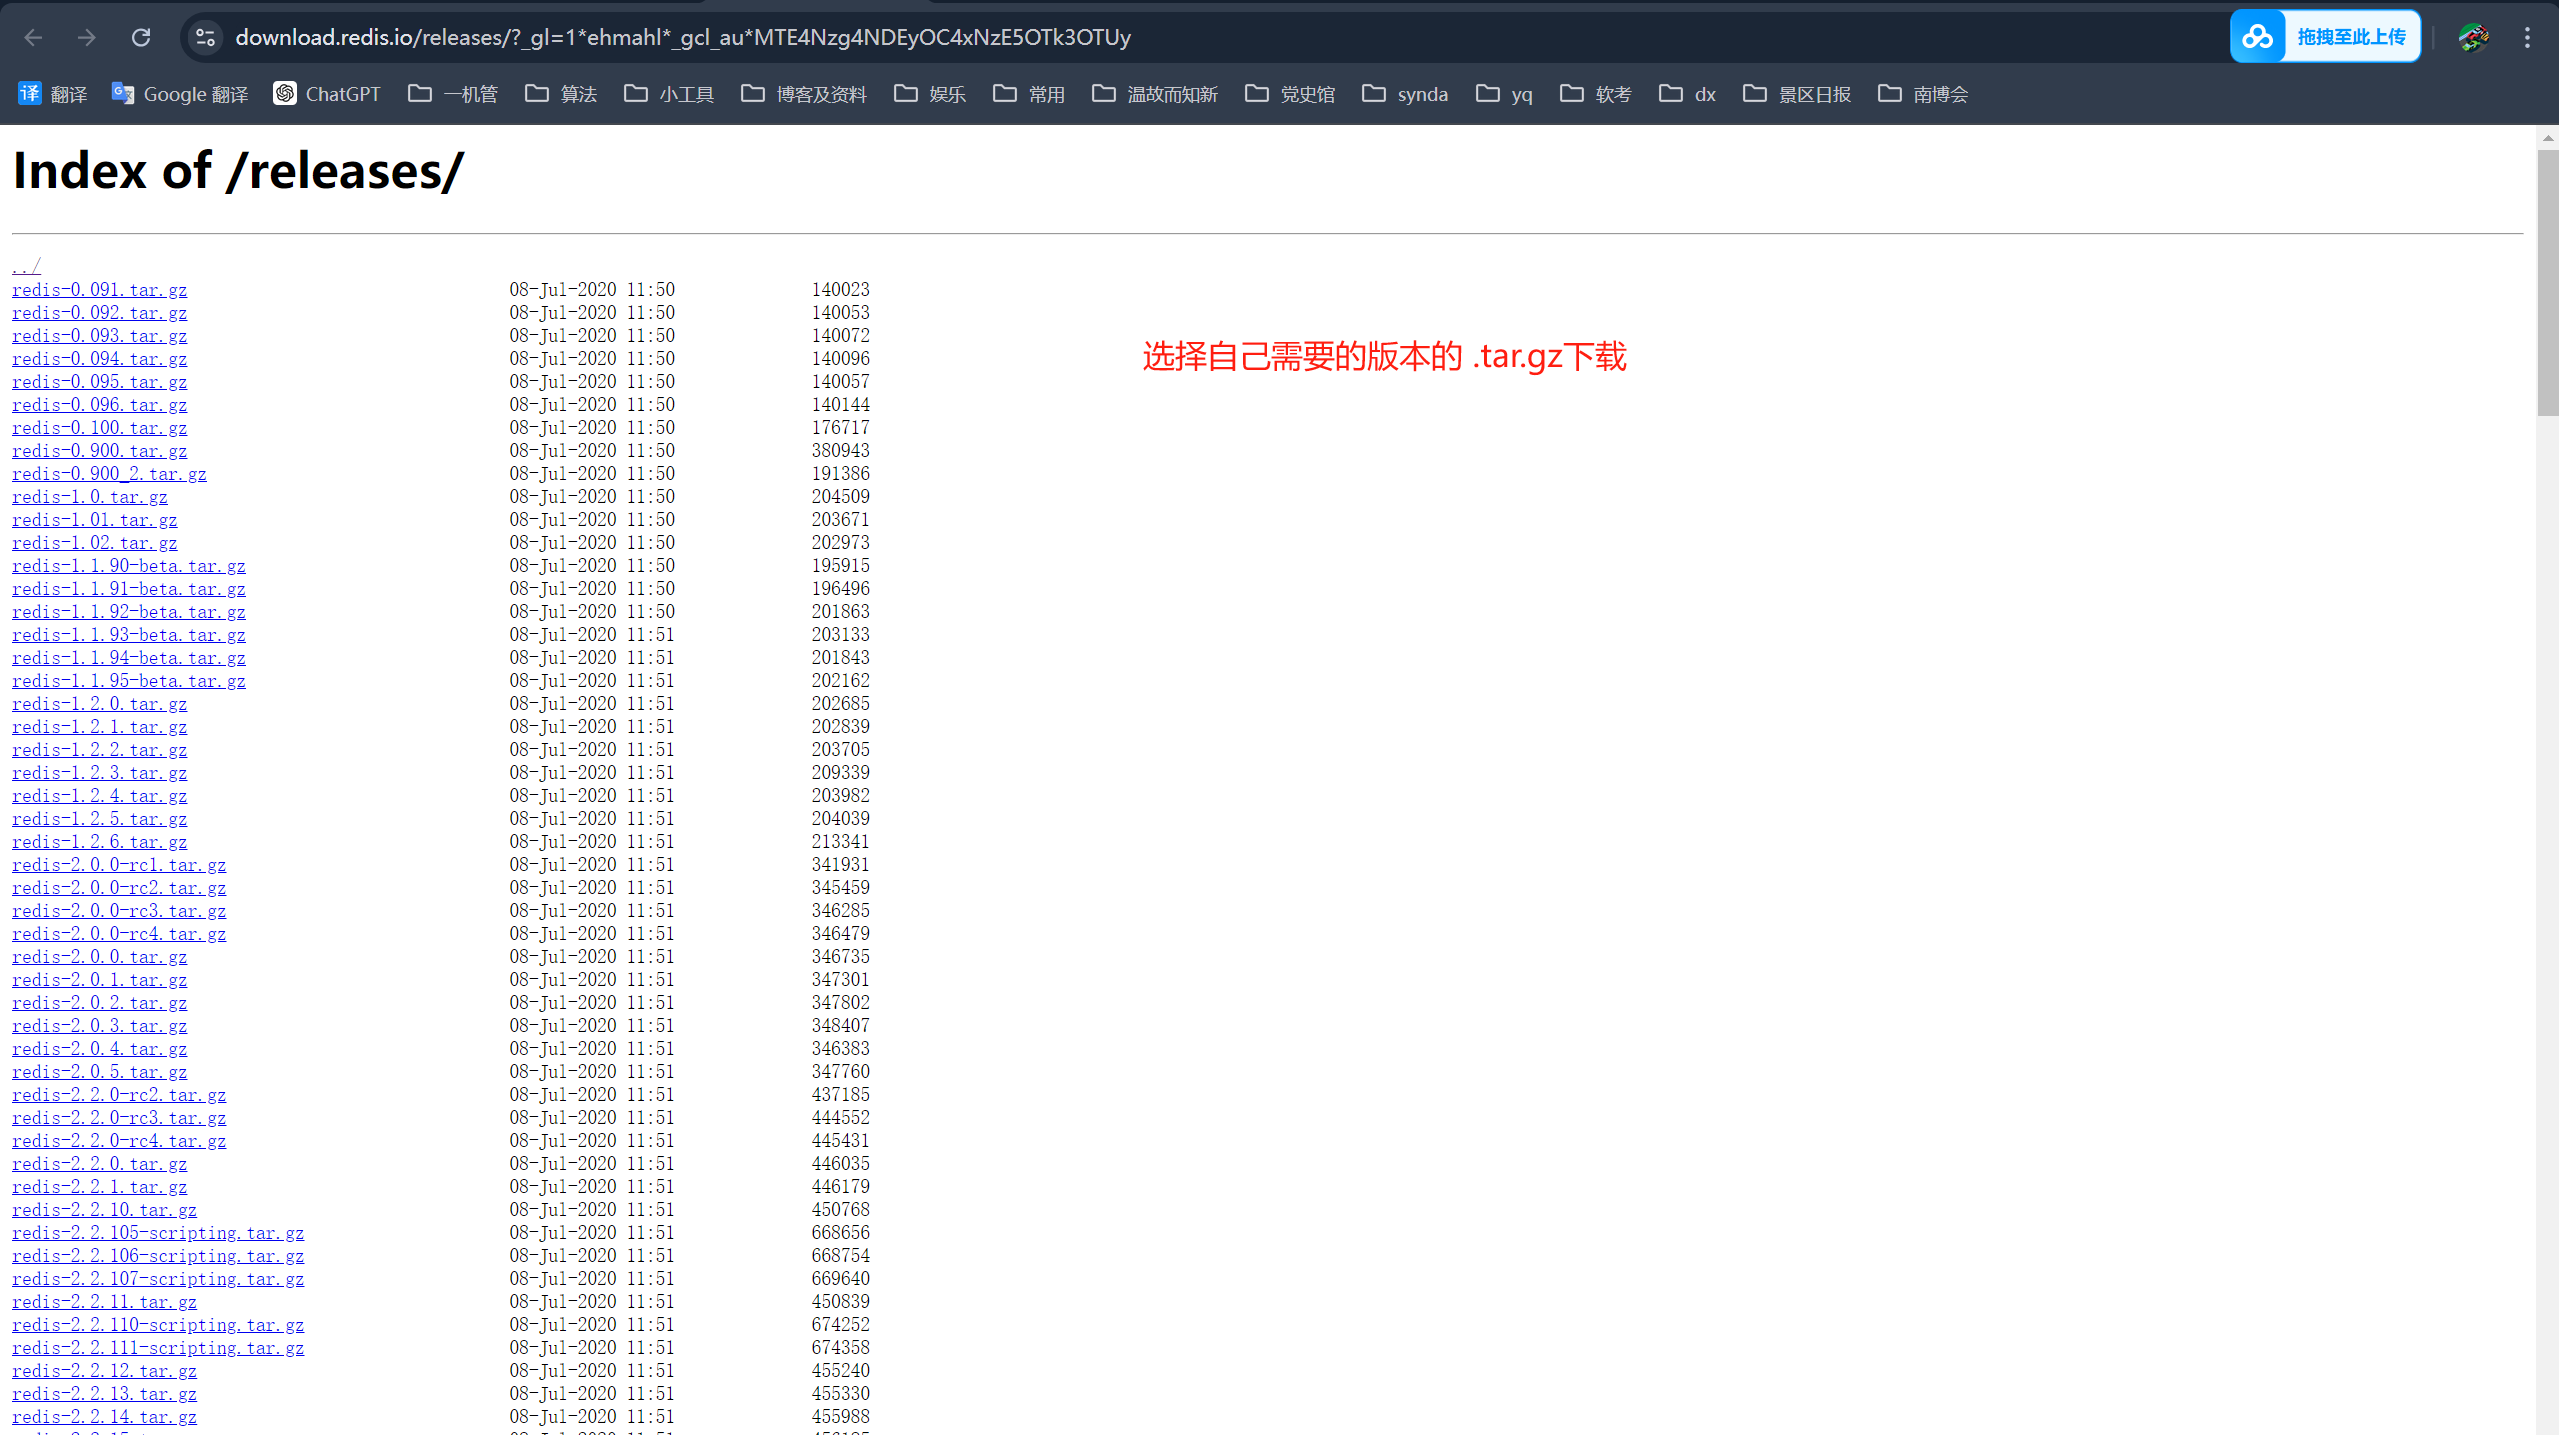Open site information icon in address bar
2559x1435 pixels.
[205, 37]
